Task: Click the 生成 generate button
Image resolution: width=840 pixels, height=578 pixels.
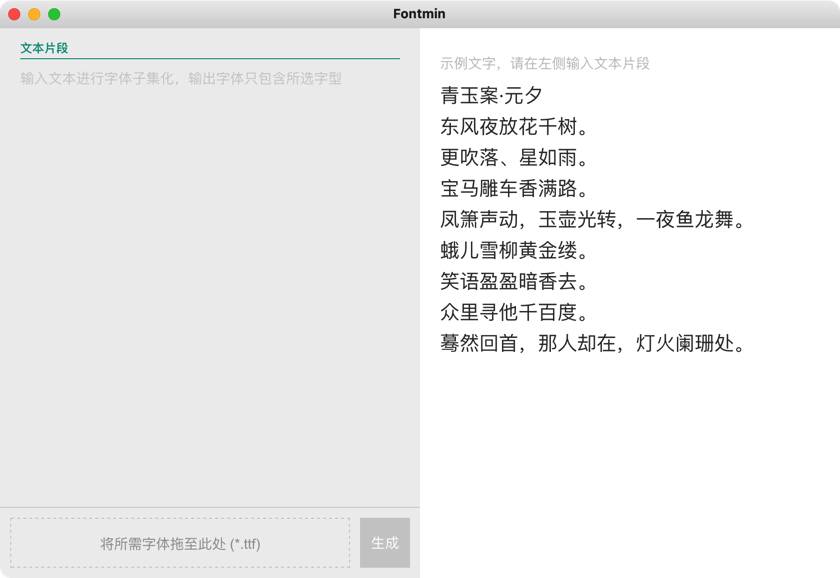Action: (385, 543)
